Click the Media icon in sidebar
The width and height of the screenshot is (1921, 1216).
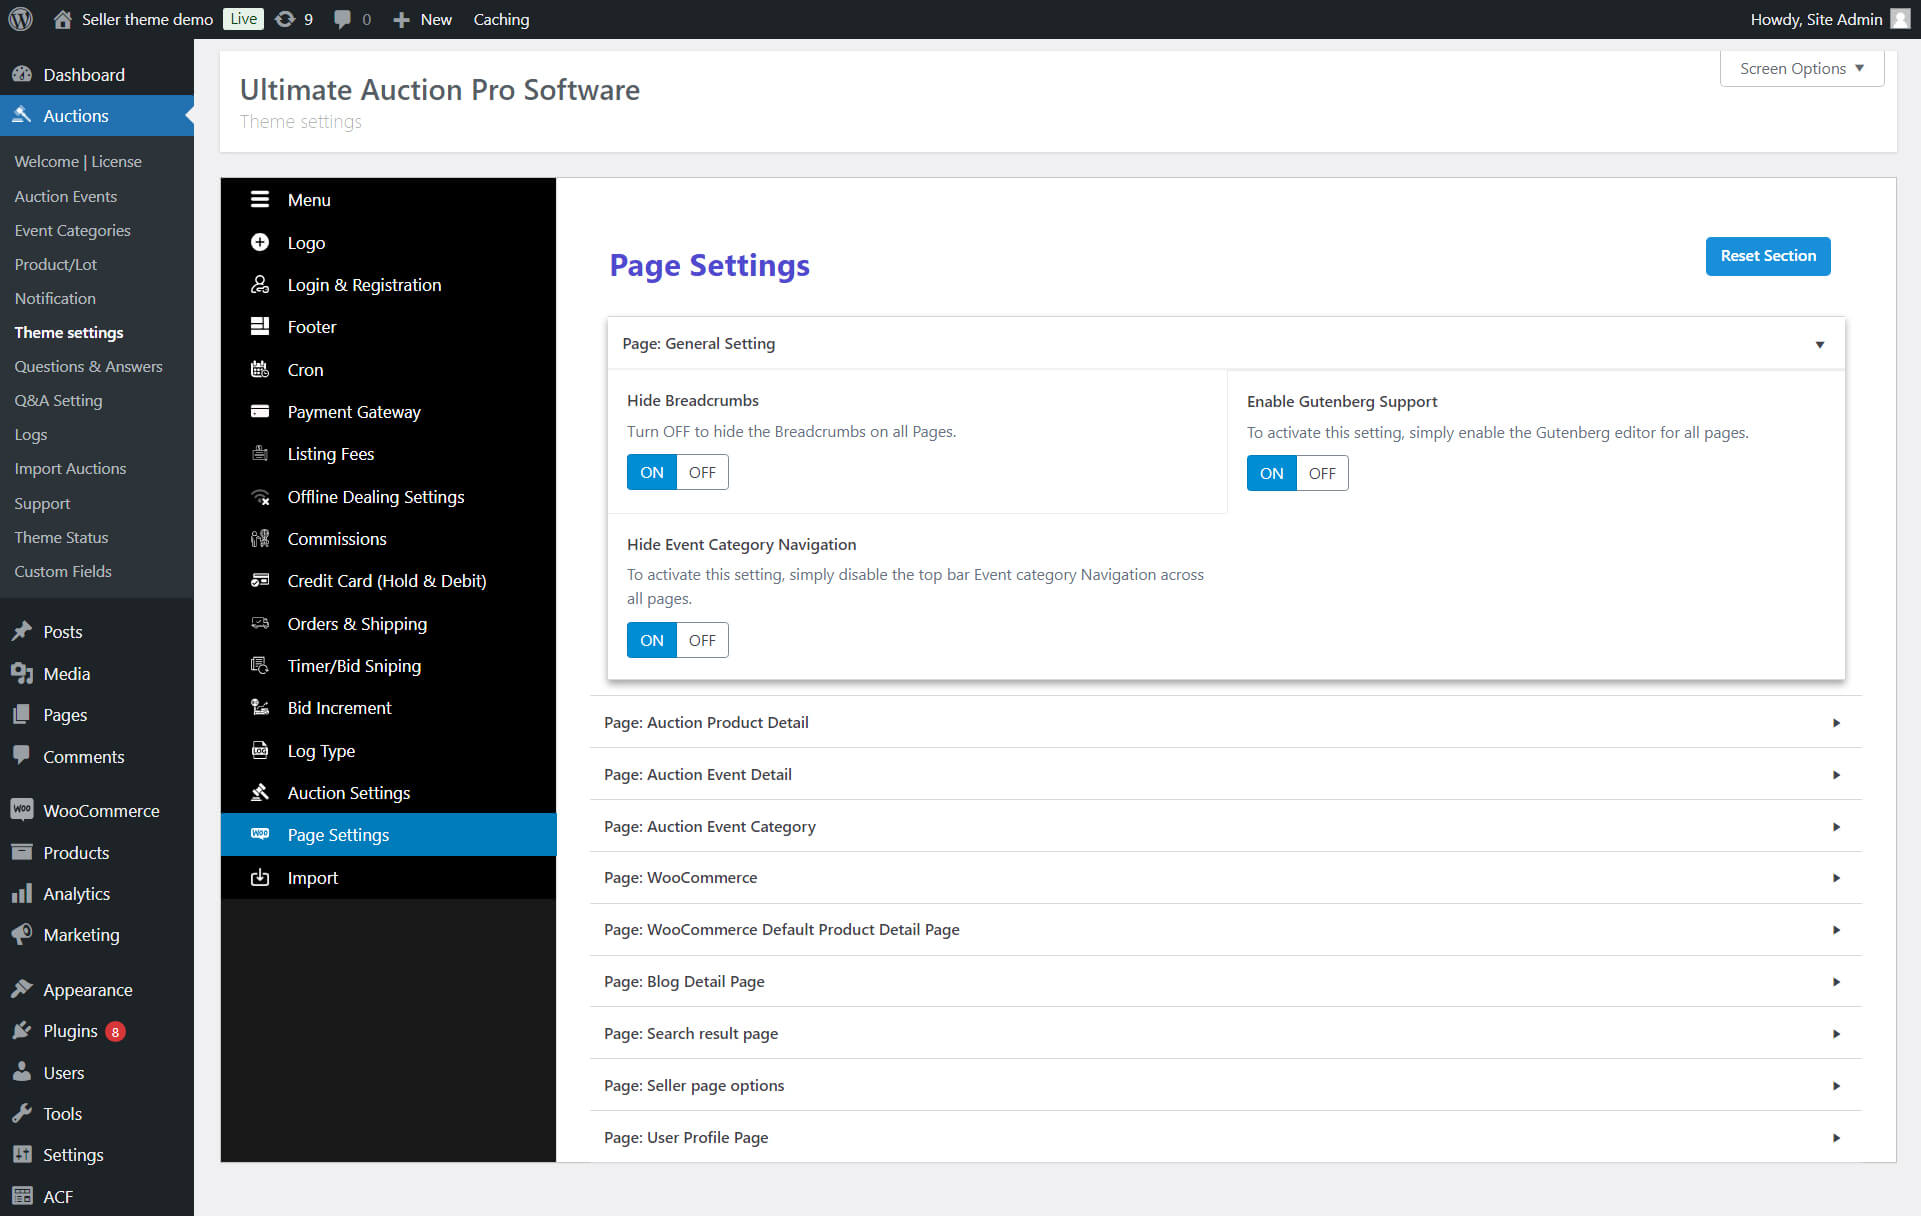point(22,673)
